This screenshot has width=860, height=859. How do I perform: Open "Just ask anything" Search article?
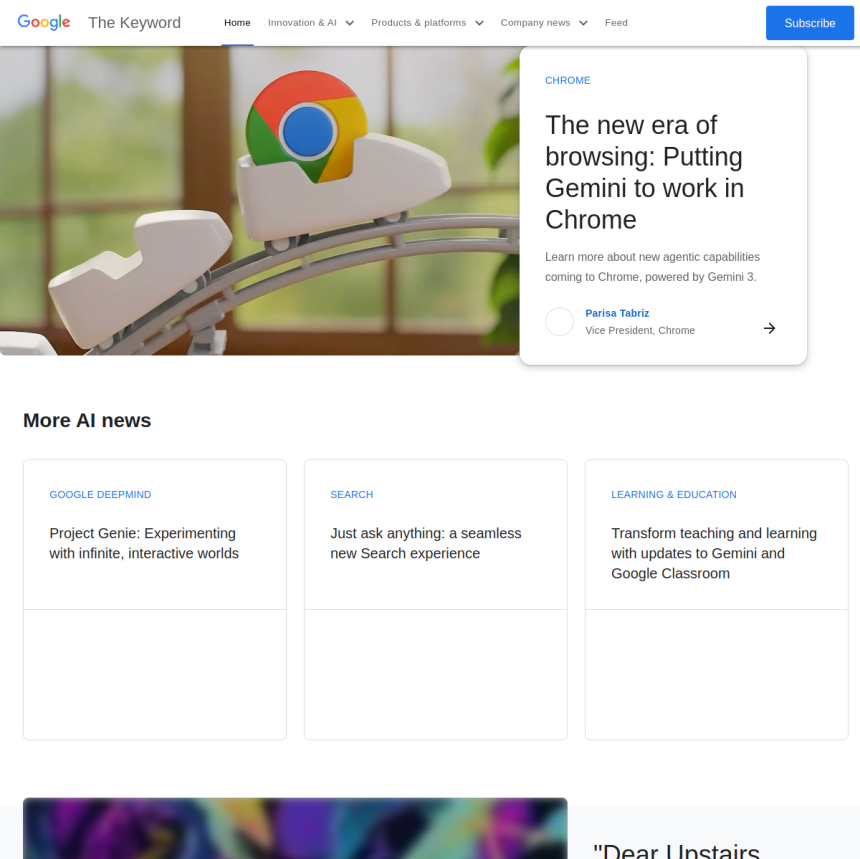[x=426, y=543]
